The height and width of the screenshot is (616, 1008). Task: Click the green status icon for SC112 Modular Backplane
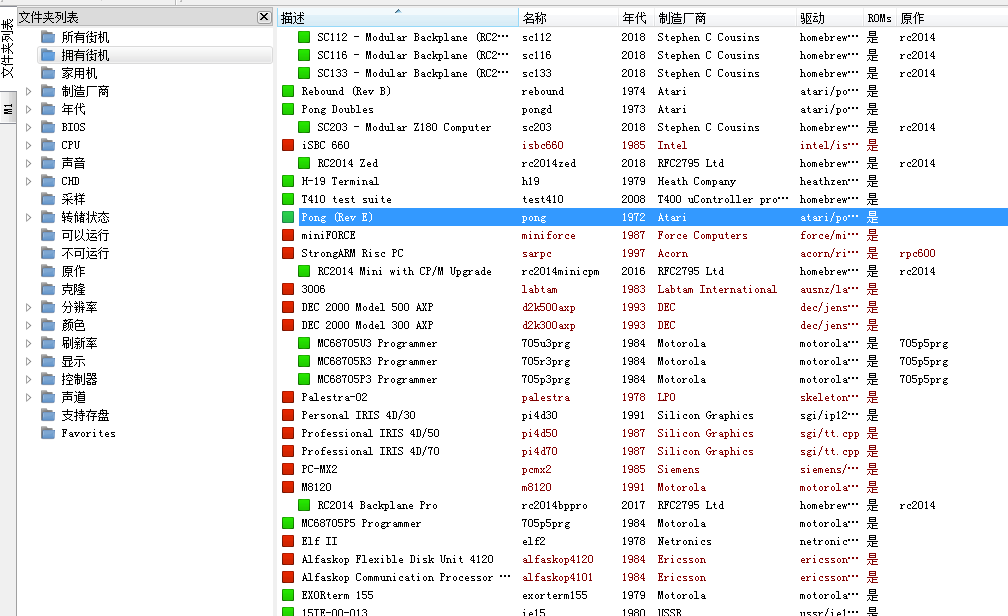304,37
